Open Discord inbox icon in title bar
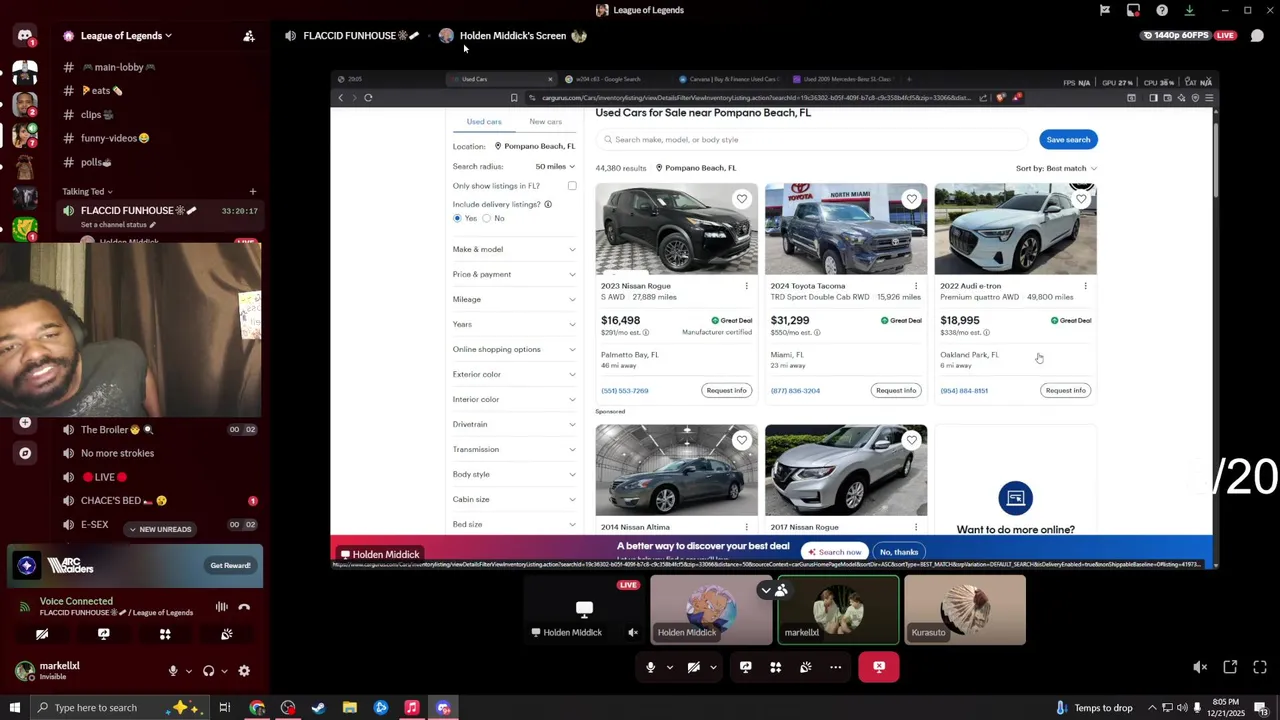 coord(1133,10)
